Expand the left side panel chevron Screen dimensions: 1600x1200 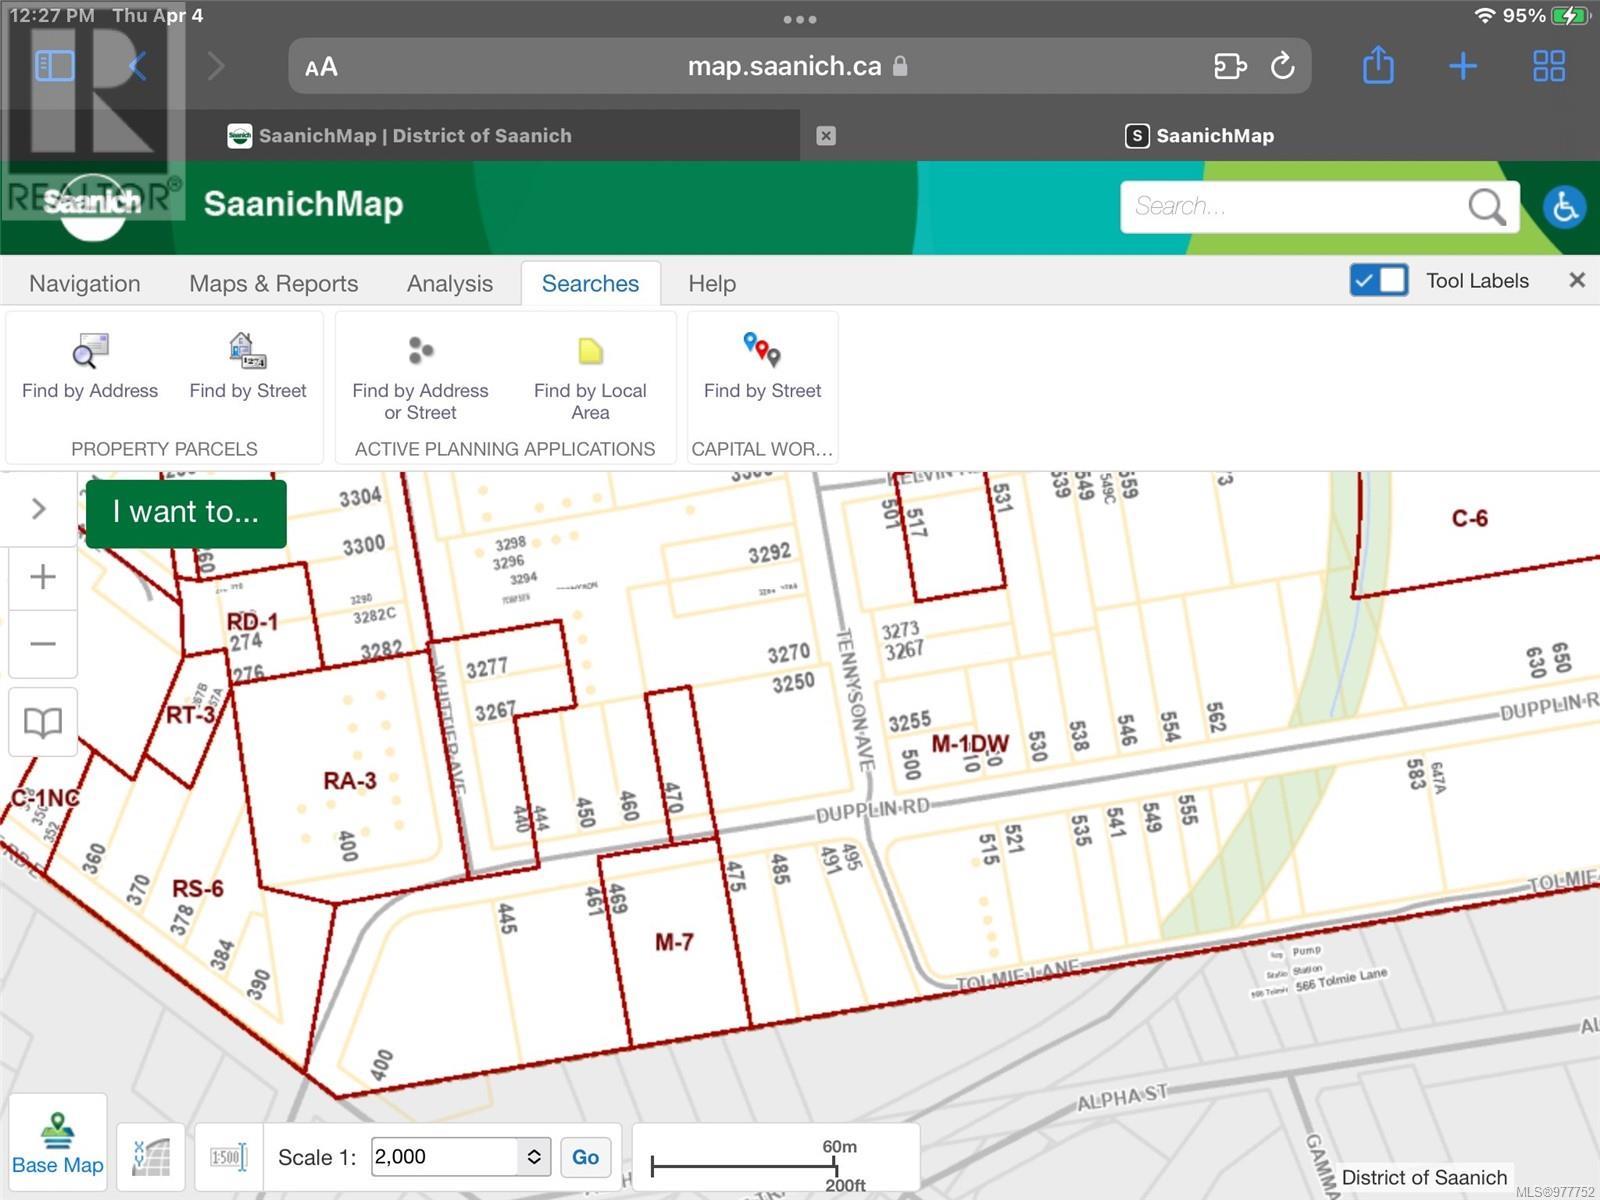(39, 509)
